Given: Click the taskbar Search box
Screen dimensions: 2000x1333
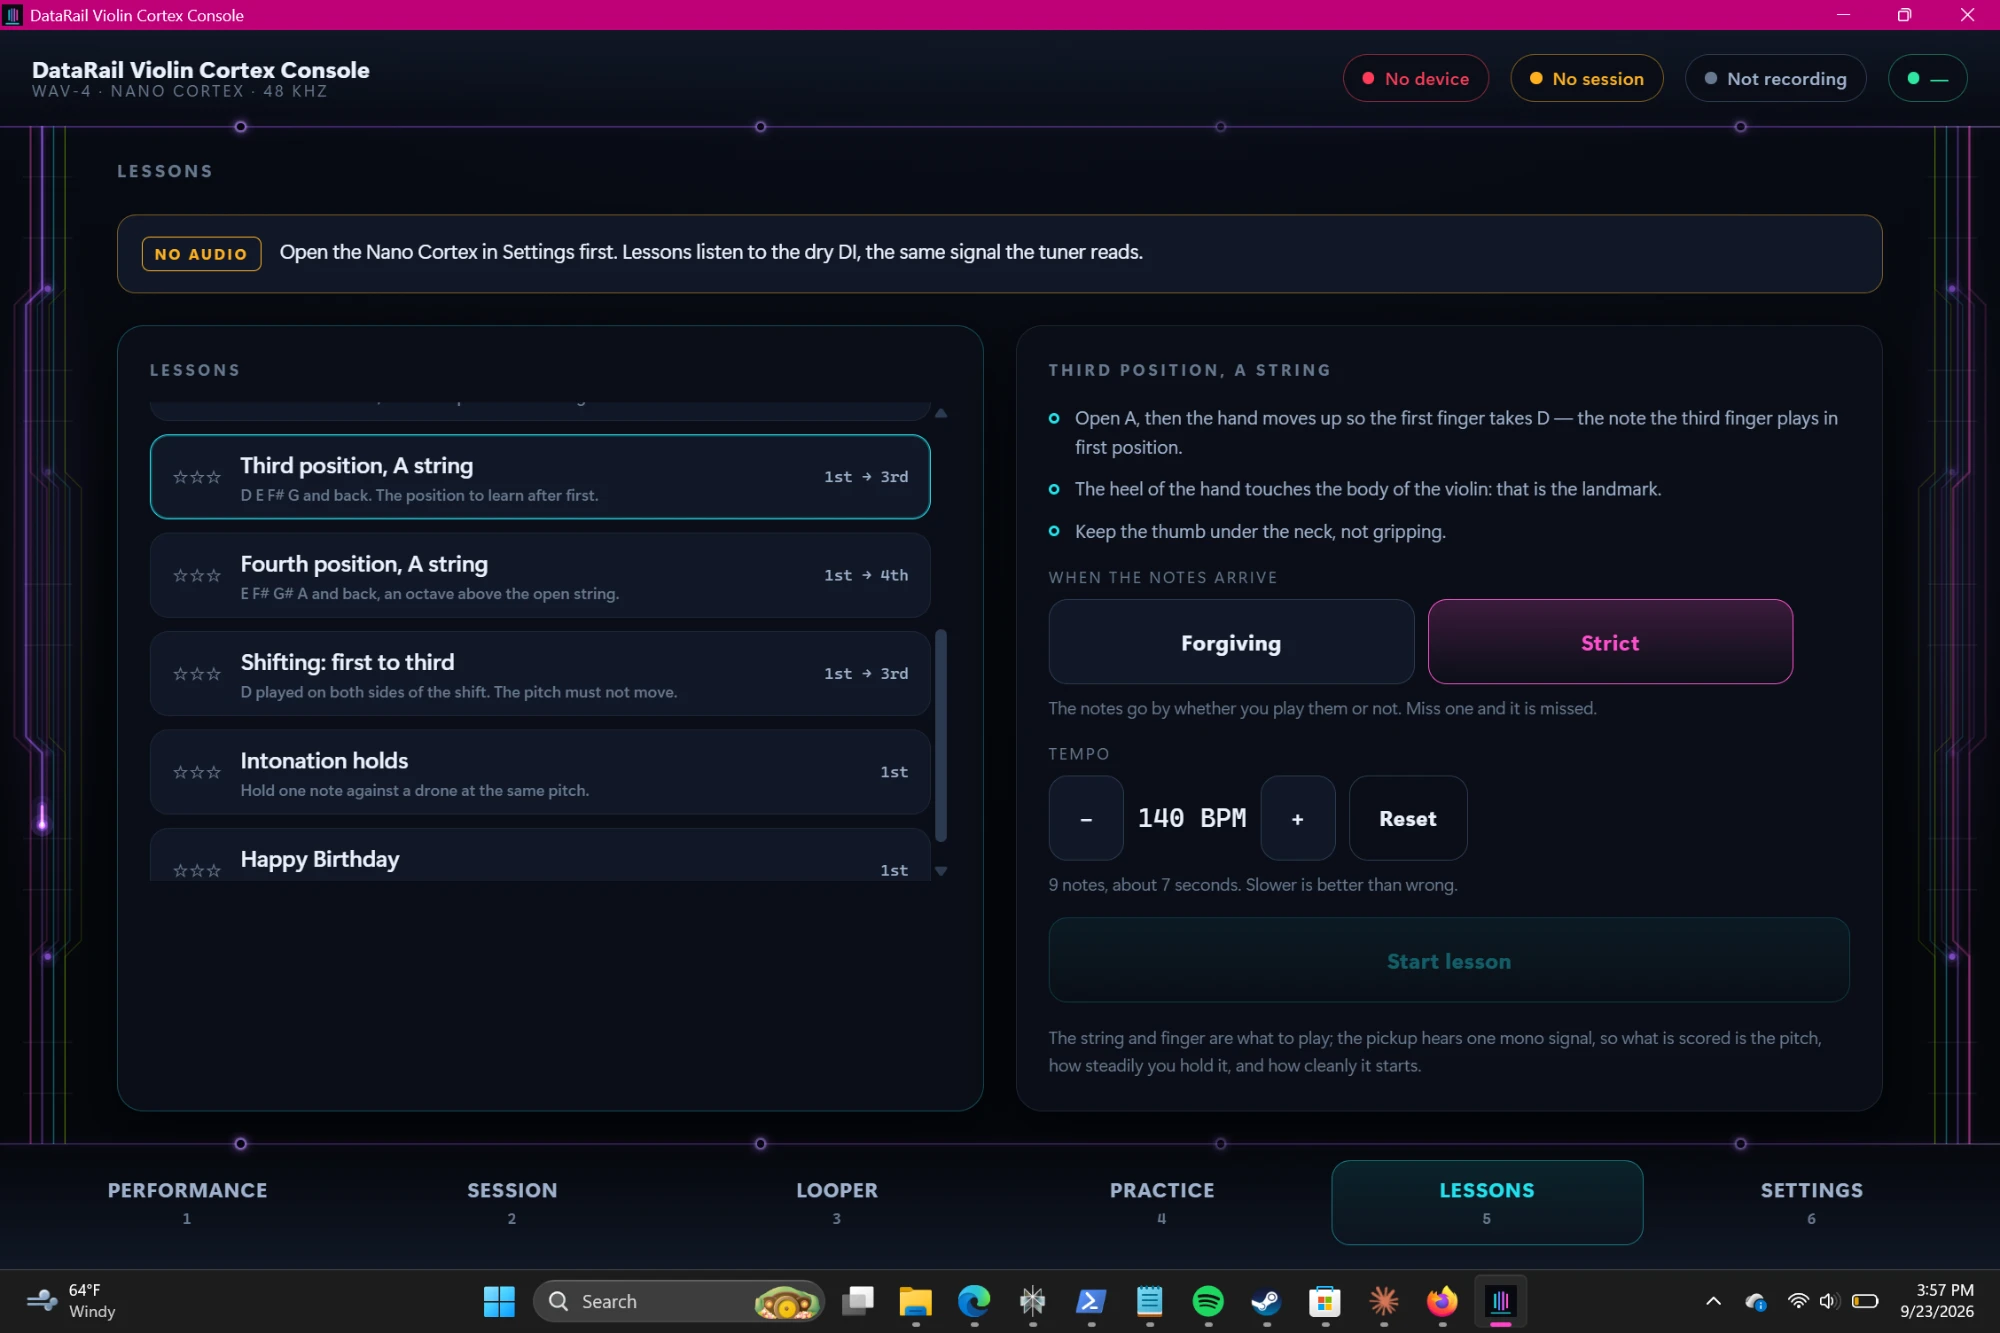Looking at the screenshot, I should coord(679,1301).
